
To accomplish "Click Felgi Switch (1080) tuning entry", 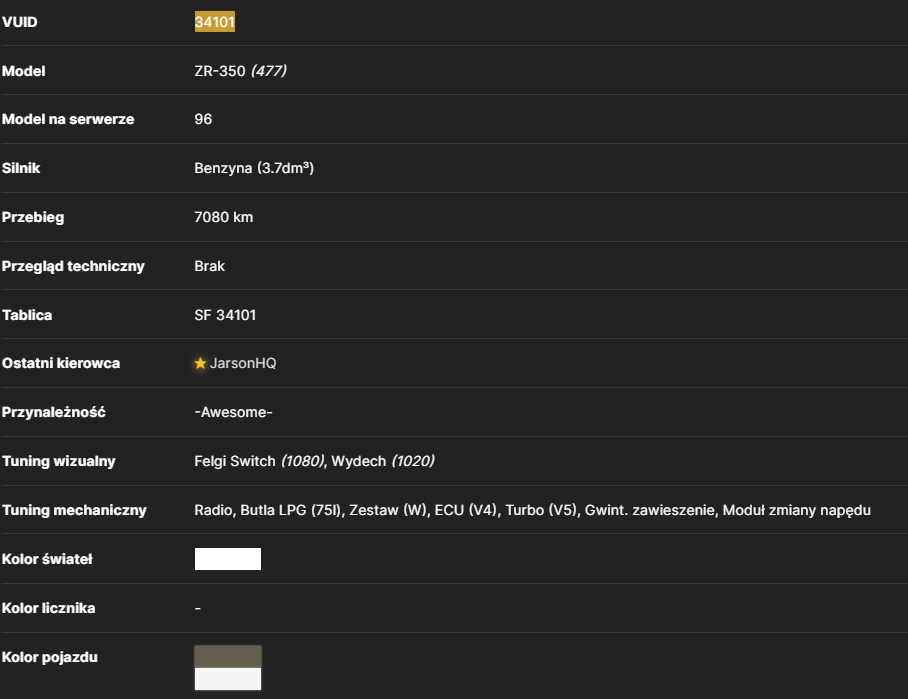I will (x=259, y=461).
